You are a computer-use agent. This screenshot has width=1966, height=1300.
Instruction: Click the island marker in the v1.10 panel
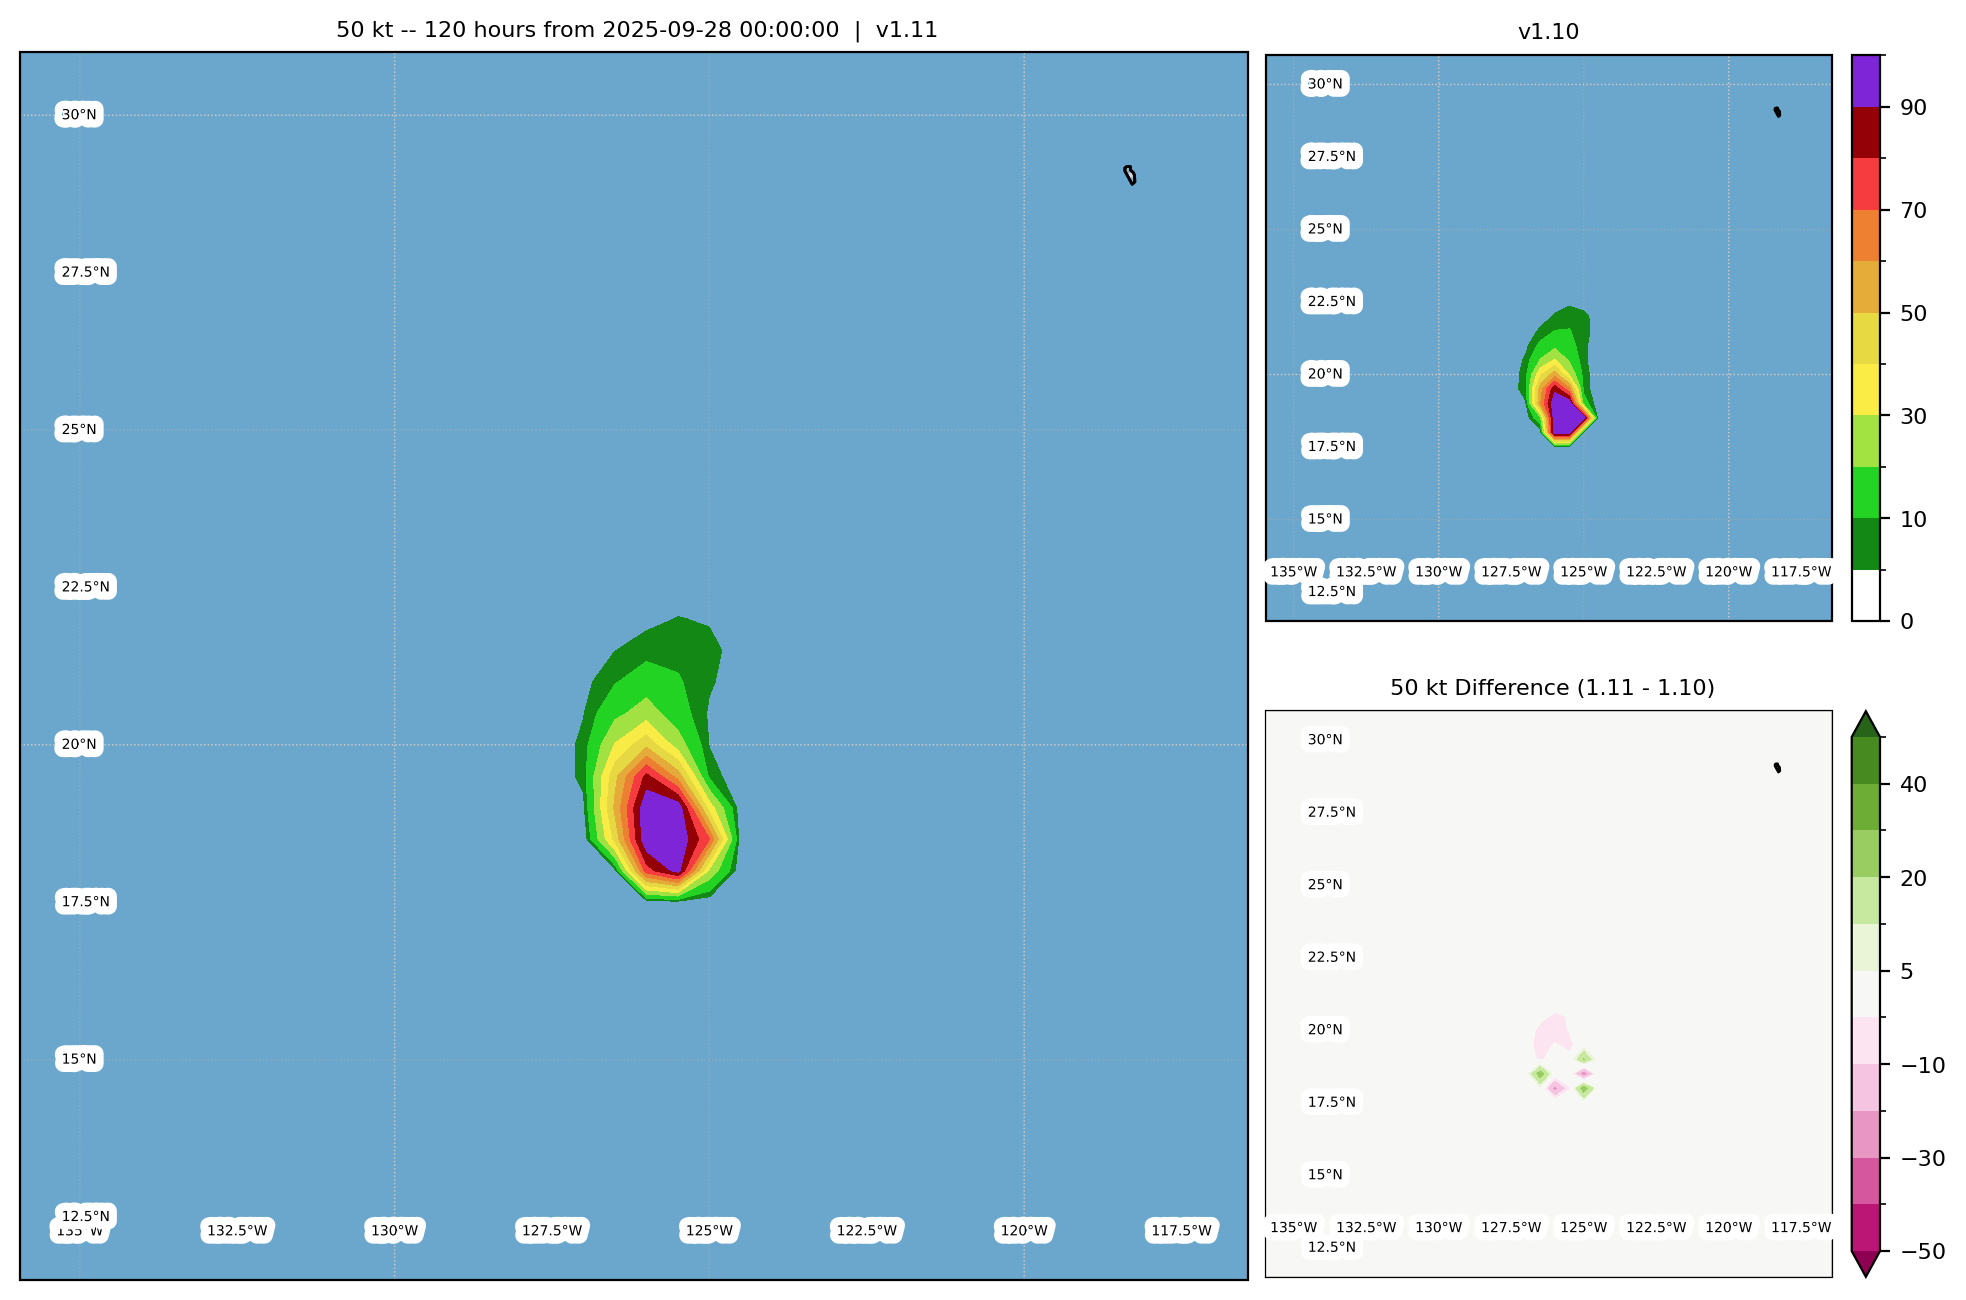pos(1777,112)
